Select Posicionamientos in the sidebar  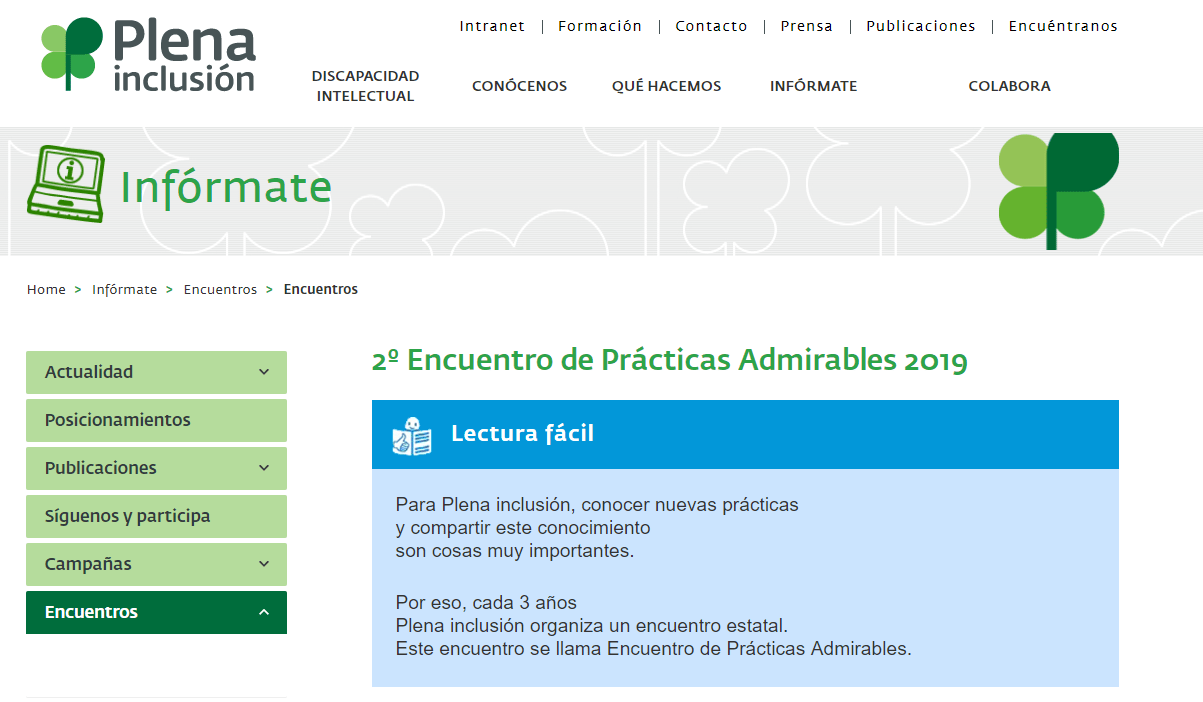[156, 420]
